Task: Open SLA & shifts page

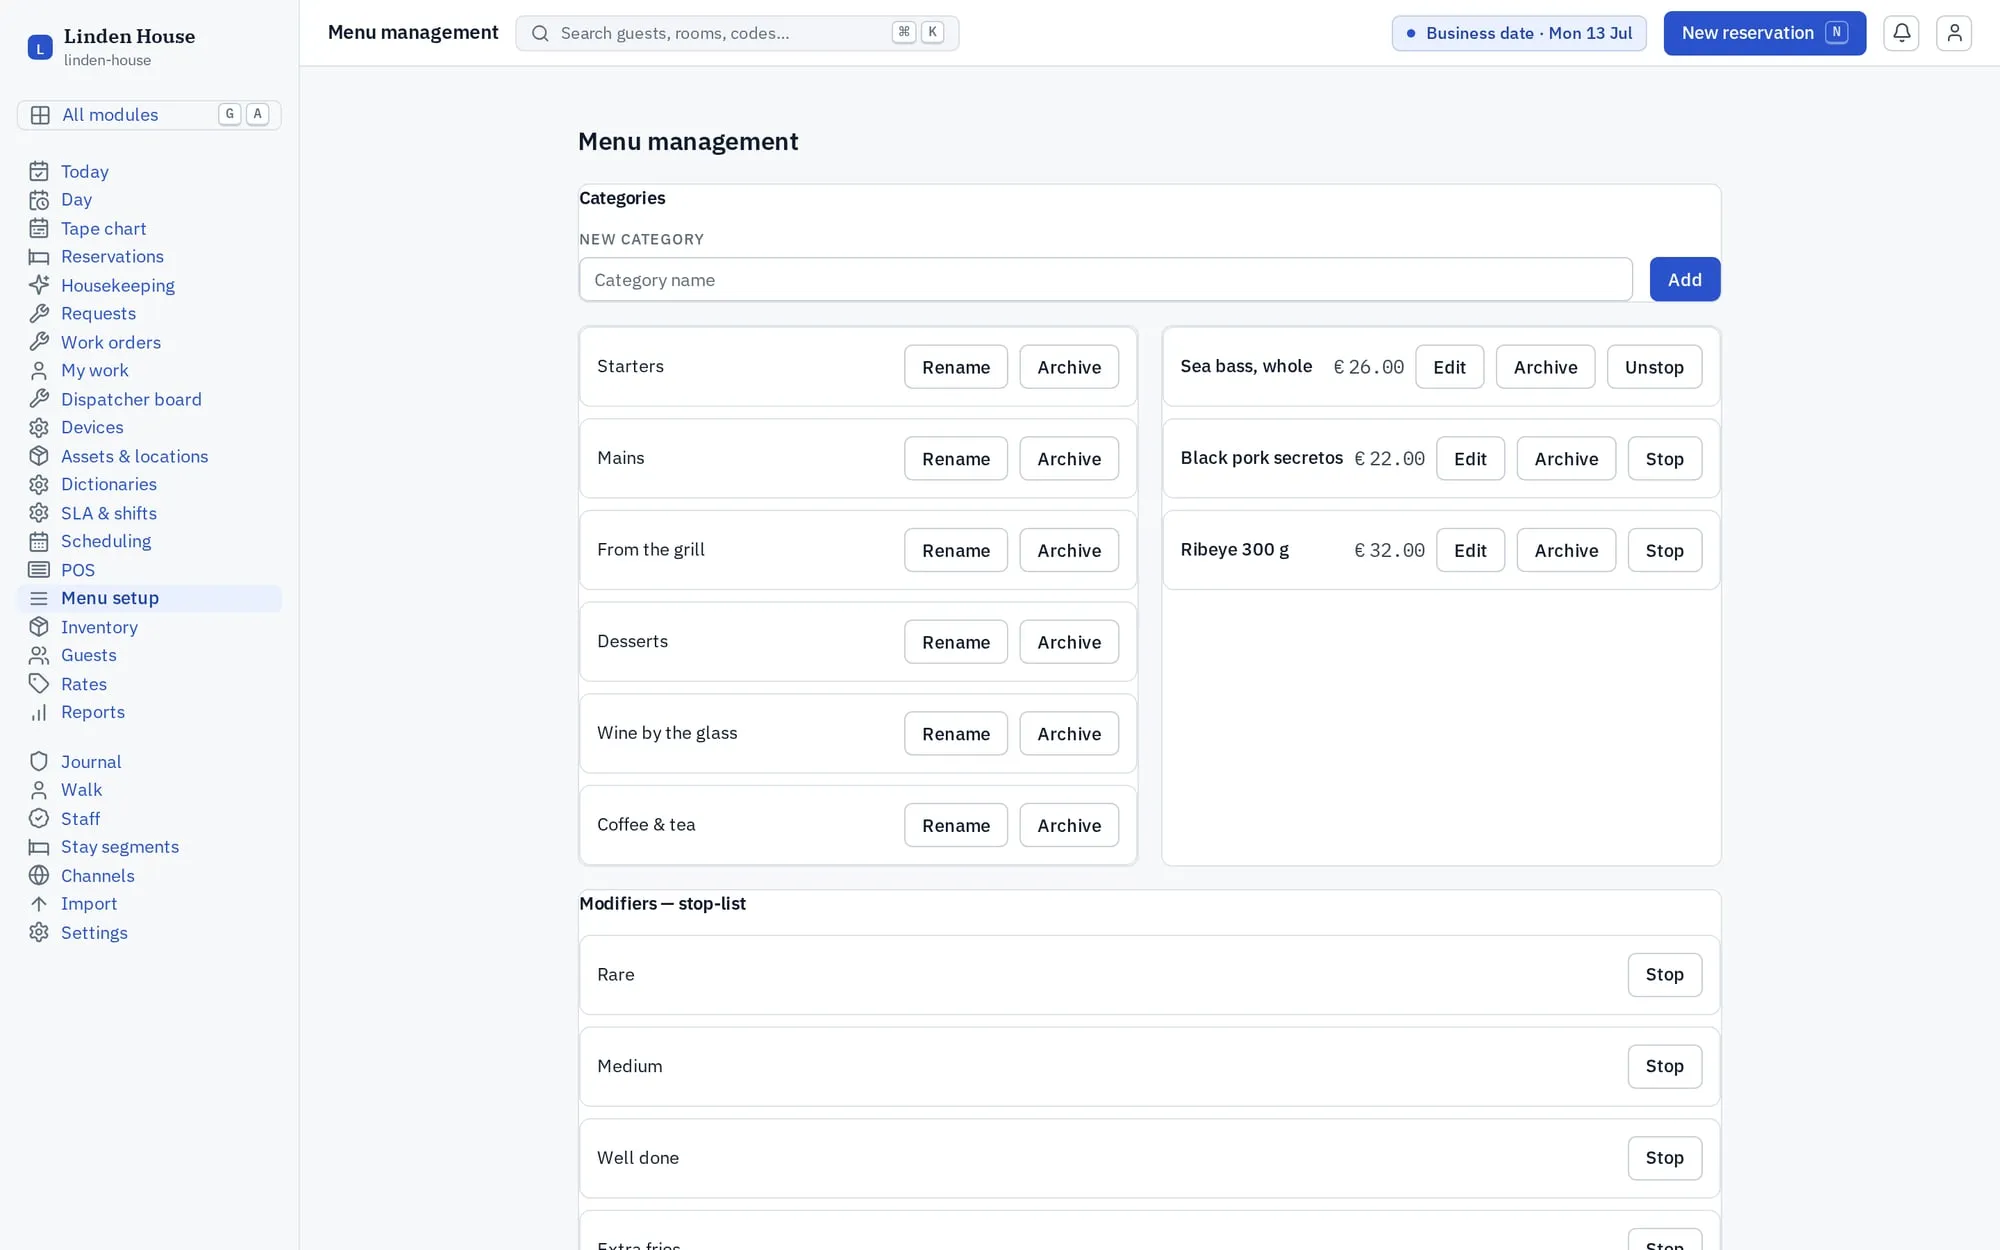Action: [149, 514]
